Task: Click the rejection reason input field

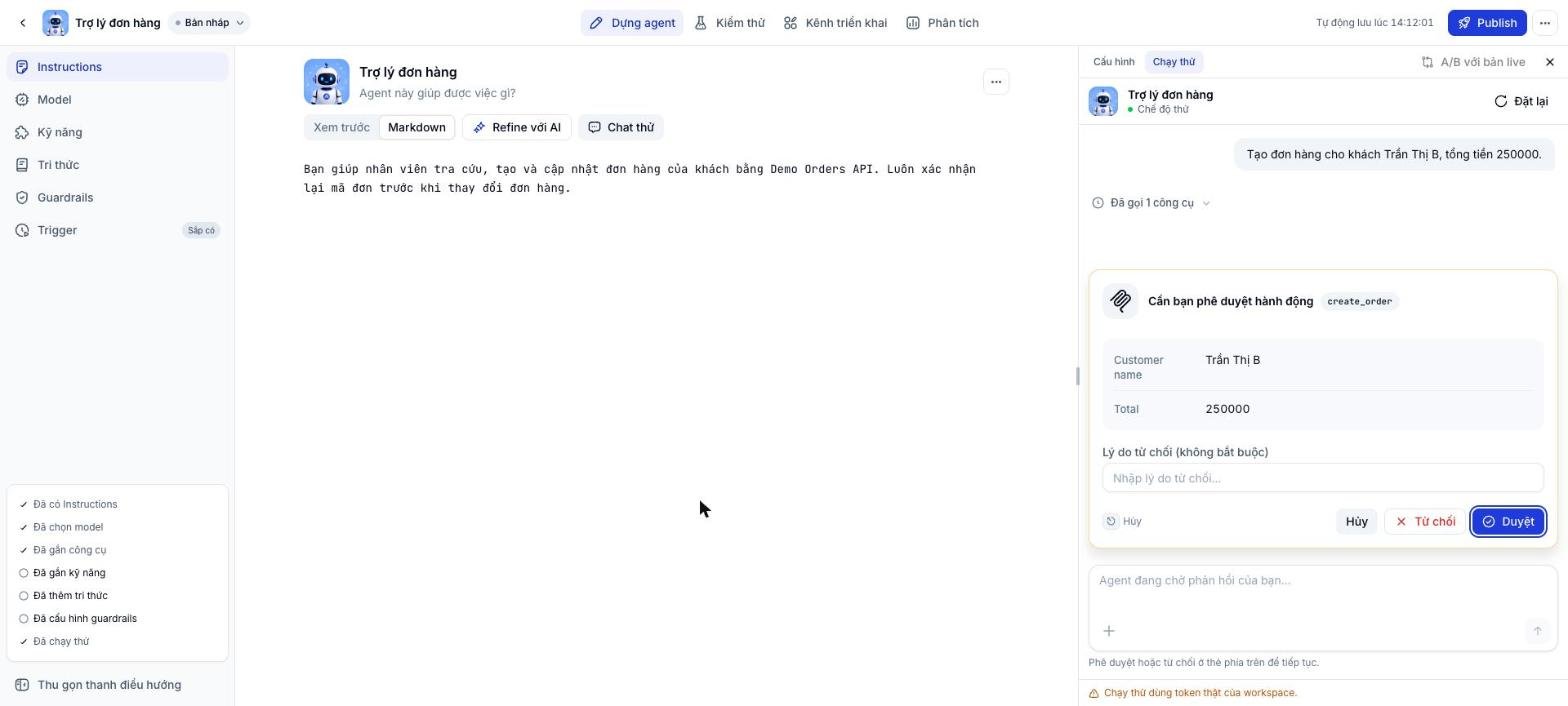Action: click(x=1323, y=478)
